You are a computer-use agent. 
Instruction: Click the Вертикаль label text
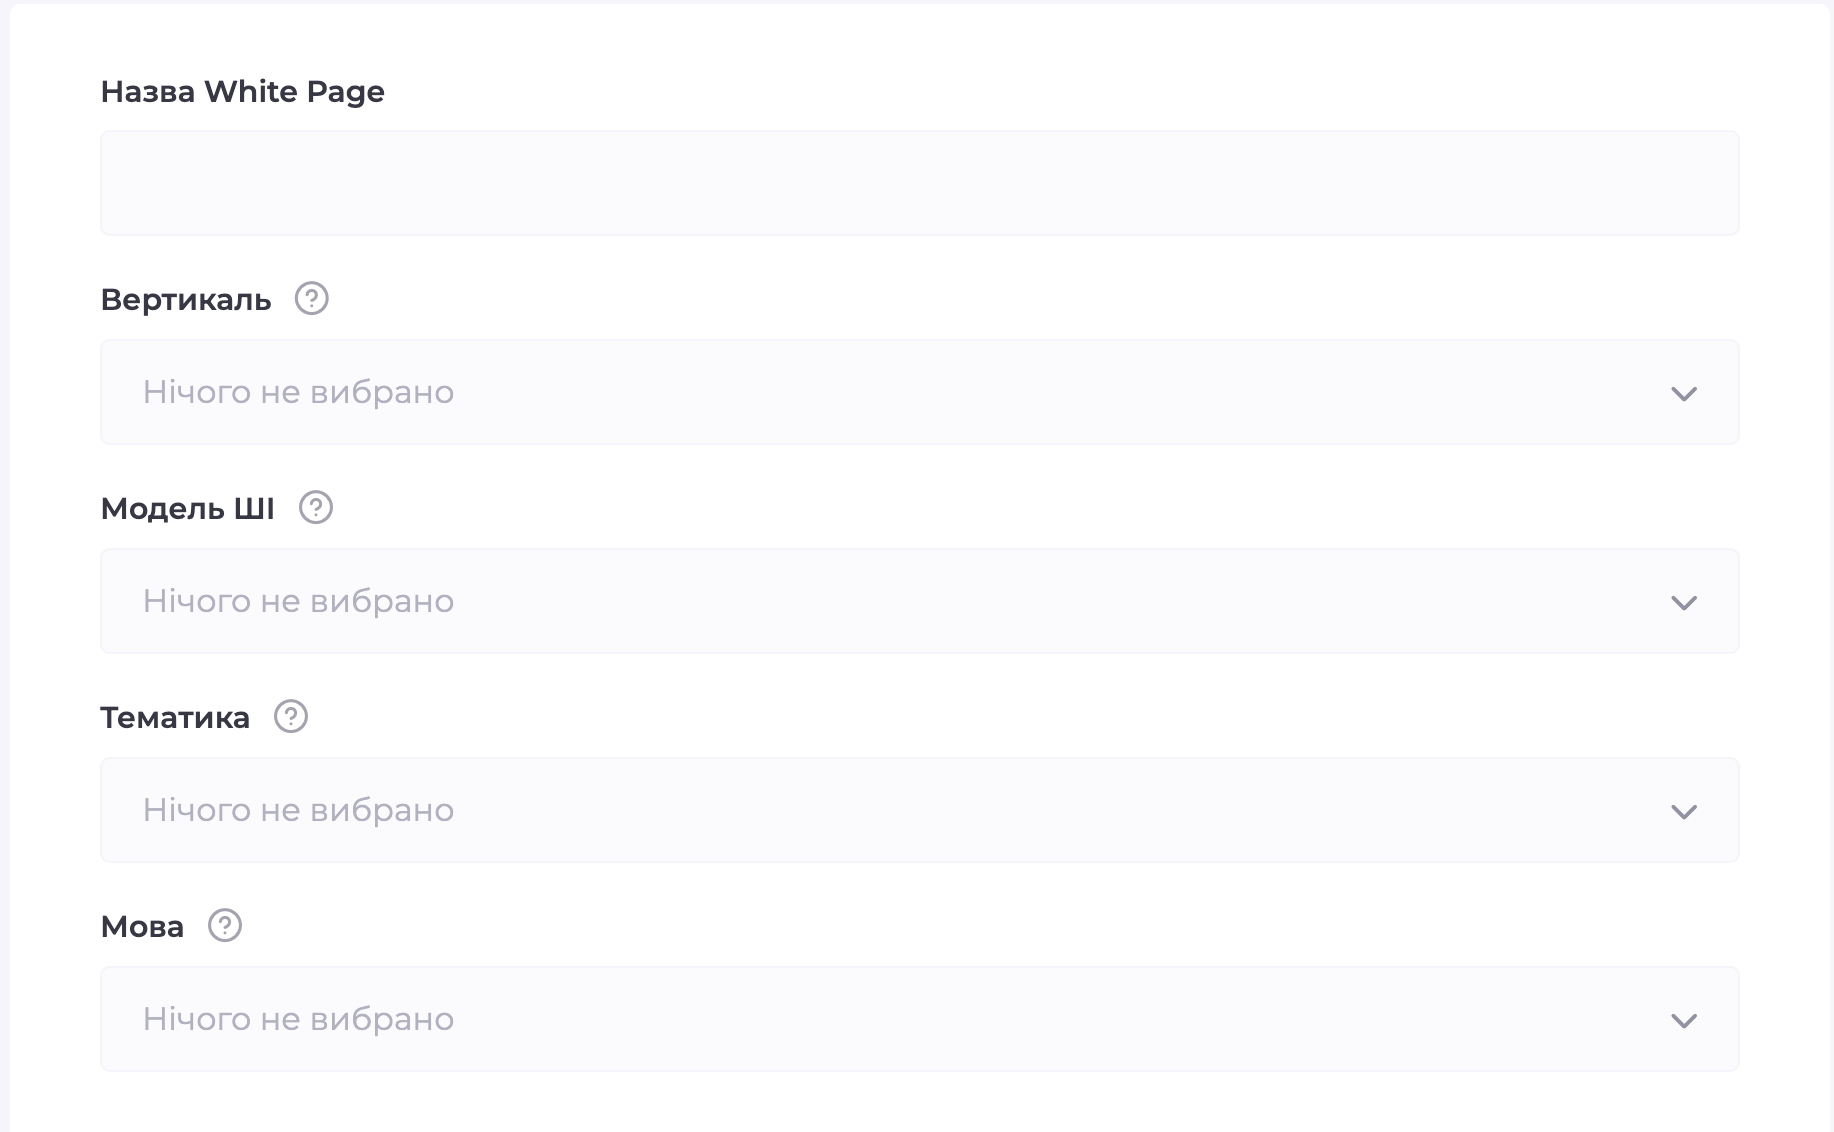(x=186, y=300)
